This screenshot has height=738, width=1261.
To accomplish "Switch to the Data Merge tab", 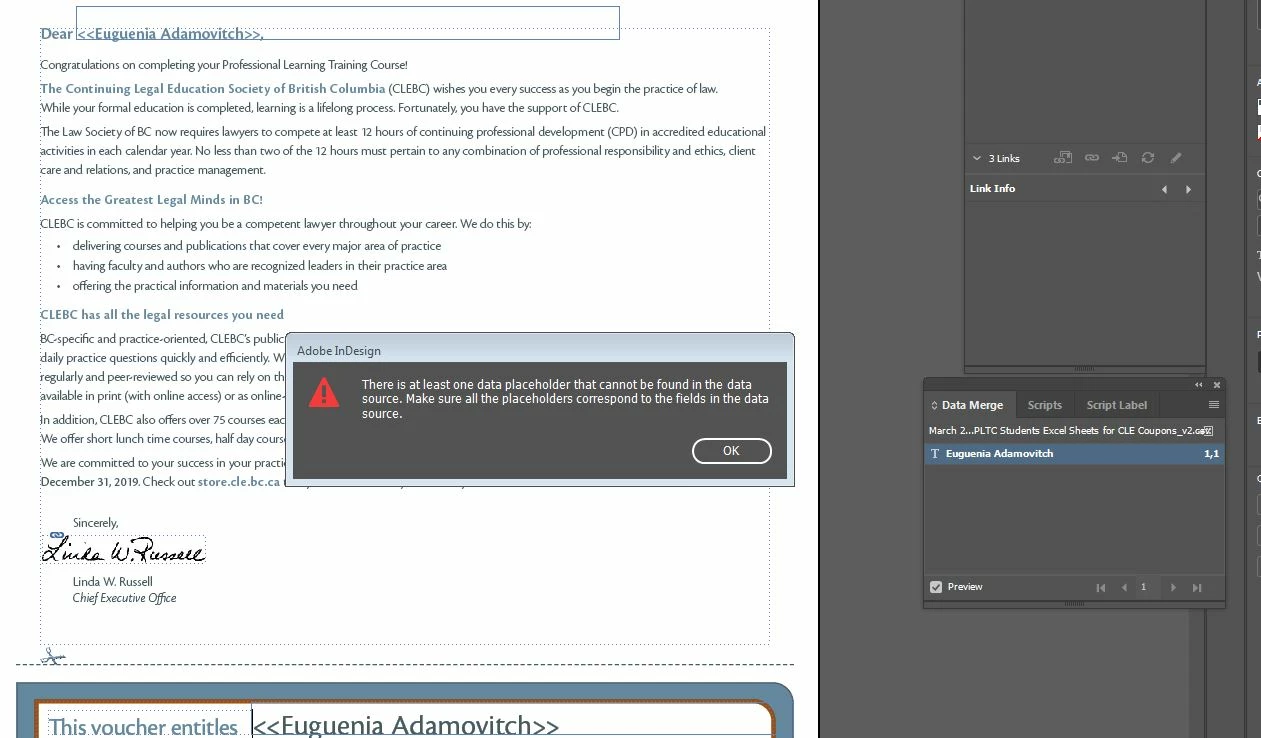I will click(x=970, y=405).
